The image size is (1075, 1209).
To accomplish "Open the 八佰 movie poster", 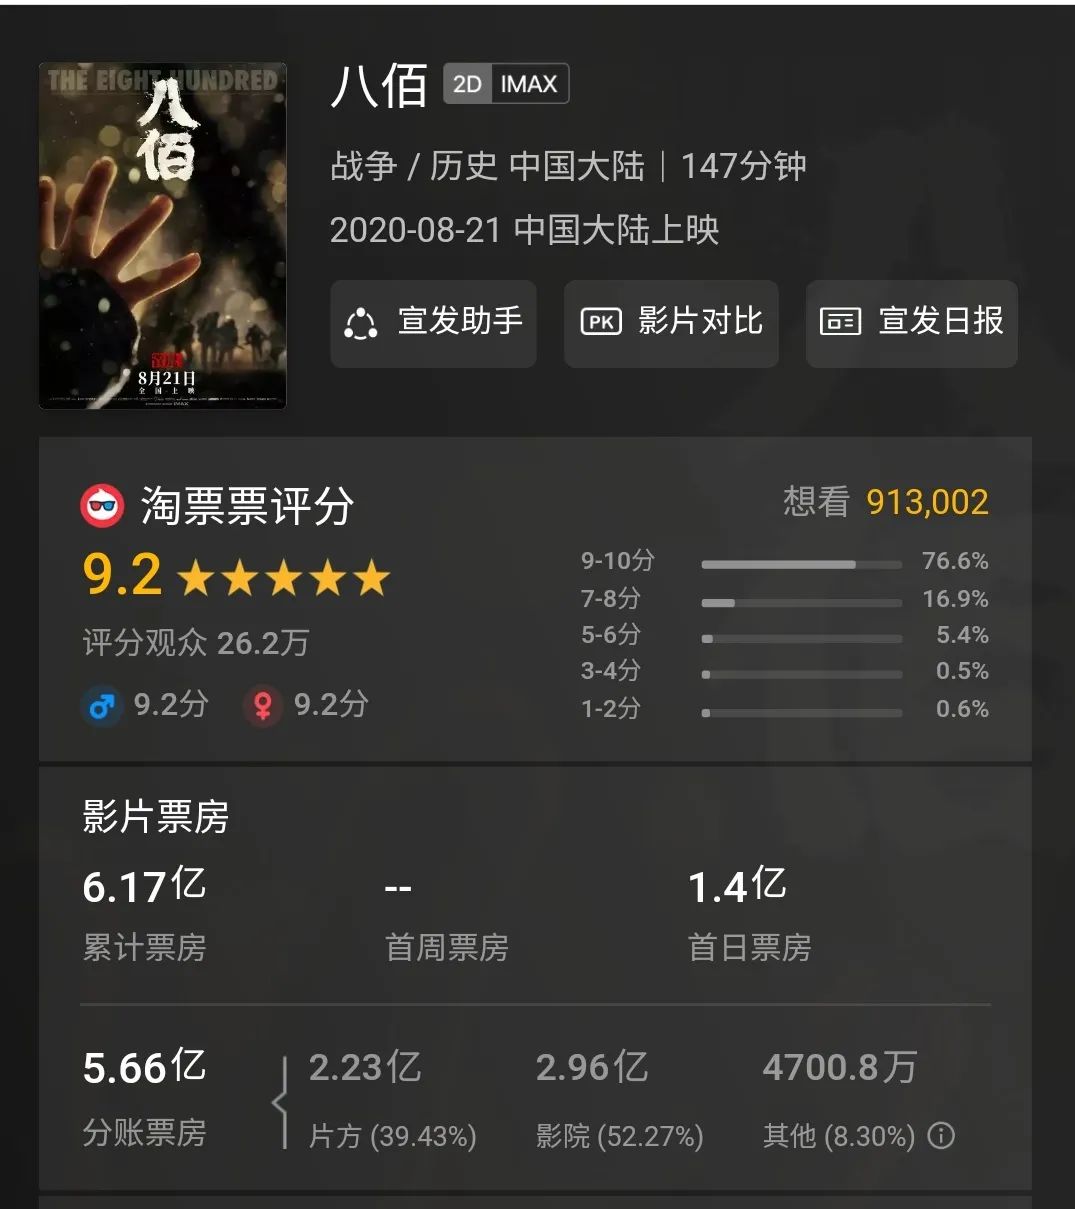I will click(x=163, y=236).
